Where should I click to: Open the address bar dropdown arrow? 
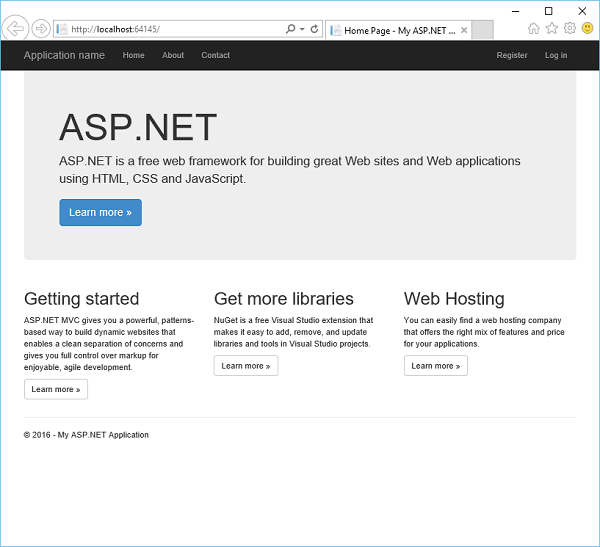(302, 29)
